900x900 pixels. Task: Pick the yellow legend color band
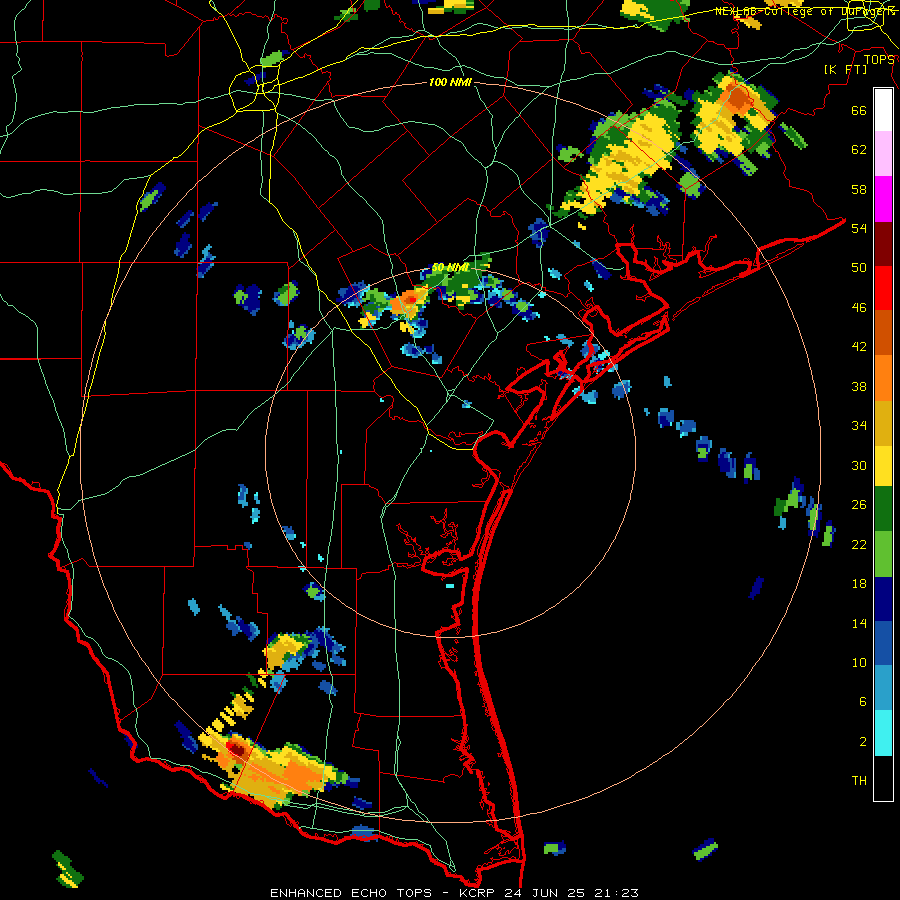883,466
